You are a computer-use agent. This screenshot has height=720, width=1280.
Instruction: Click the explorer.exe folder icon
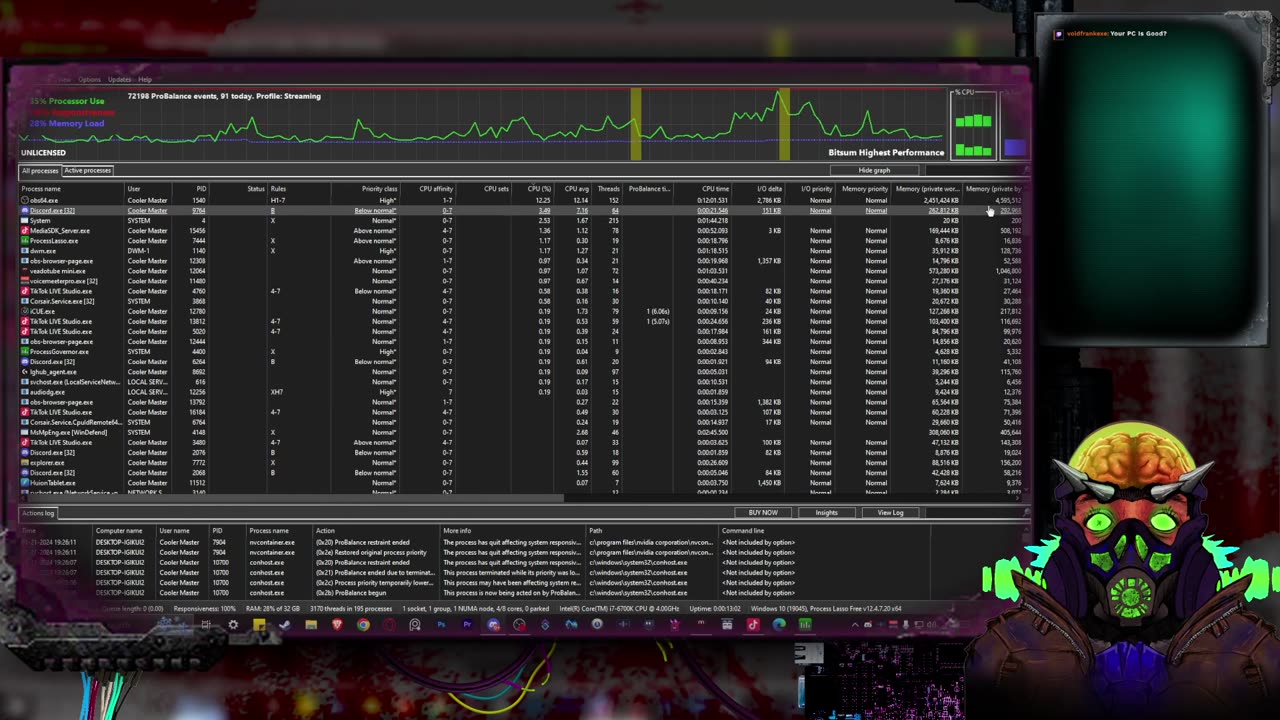tap(25, 462)
